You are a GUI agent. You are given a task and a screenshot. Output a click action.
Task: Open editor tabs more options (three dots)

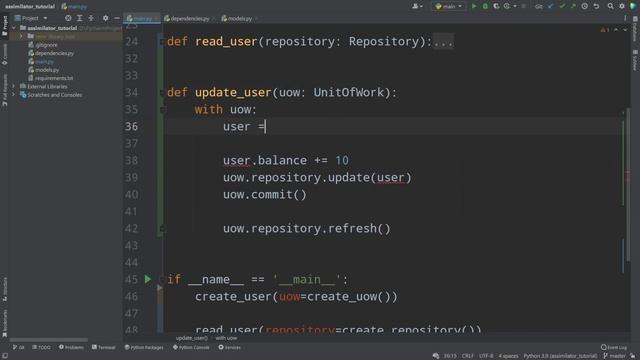click(x=625, y=18)
